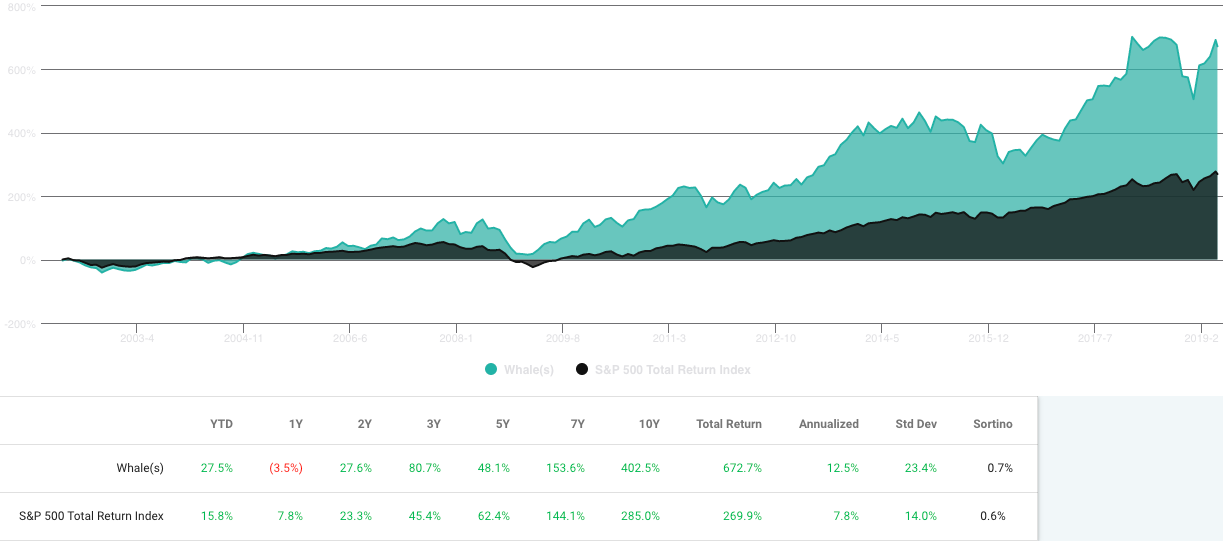This screenshot has height=541, width=1223.
Task: Click the 600% y-axis label
Action: pyautogui.click(x=23, y=70)
